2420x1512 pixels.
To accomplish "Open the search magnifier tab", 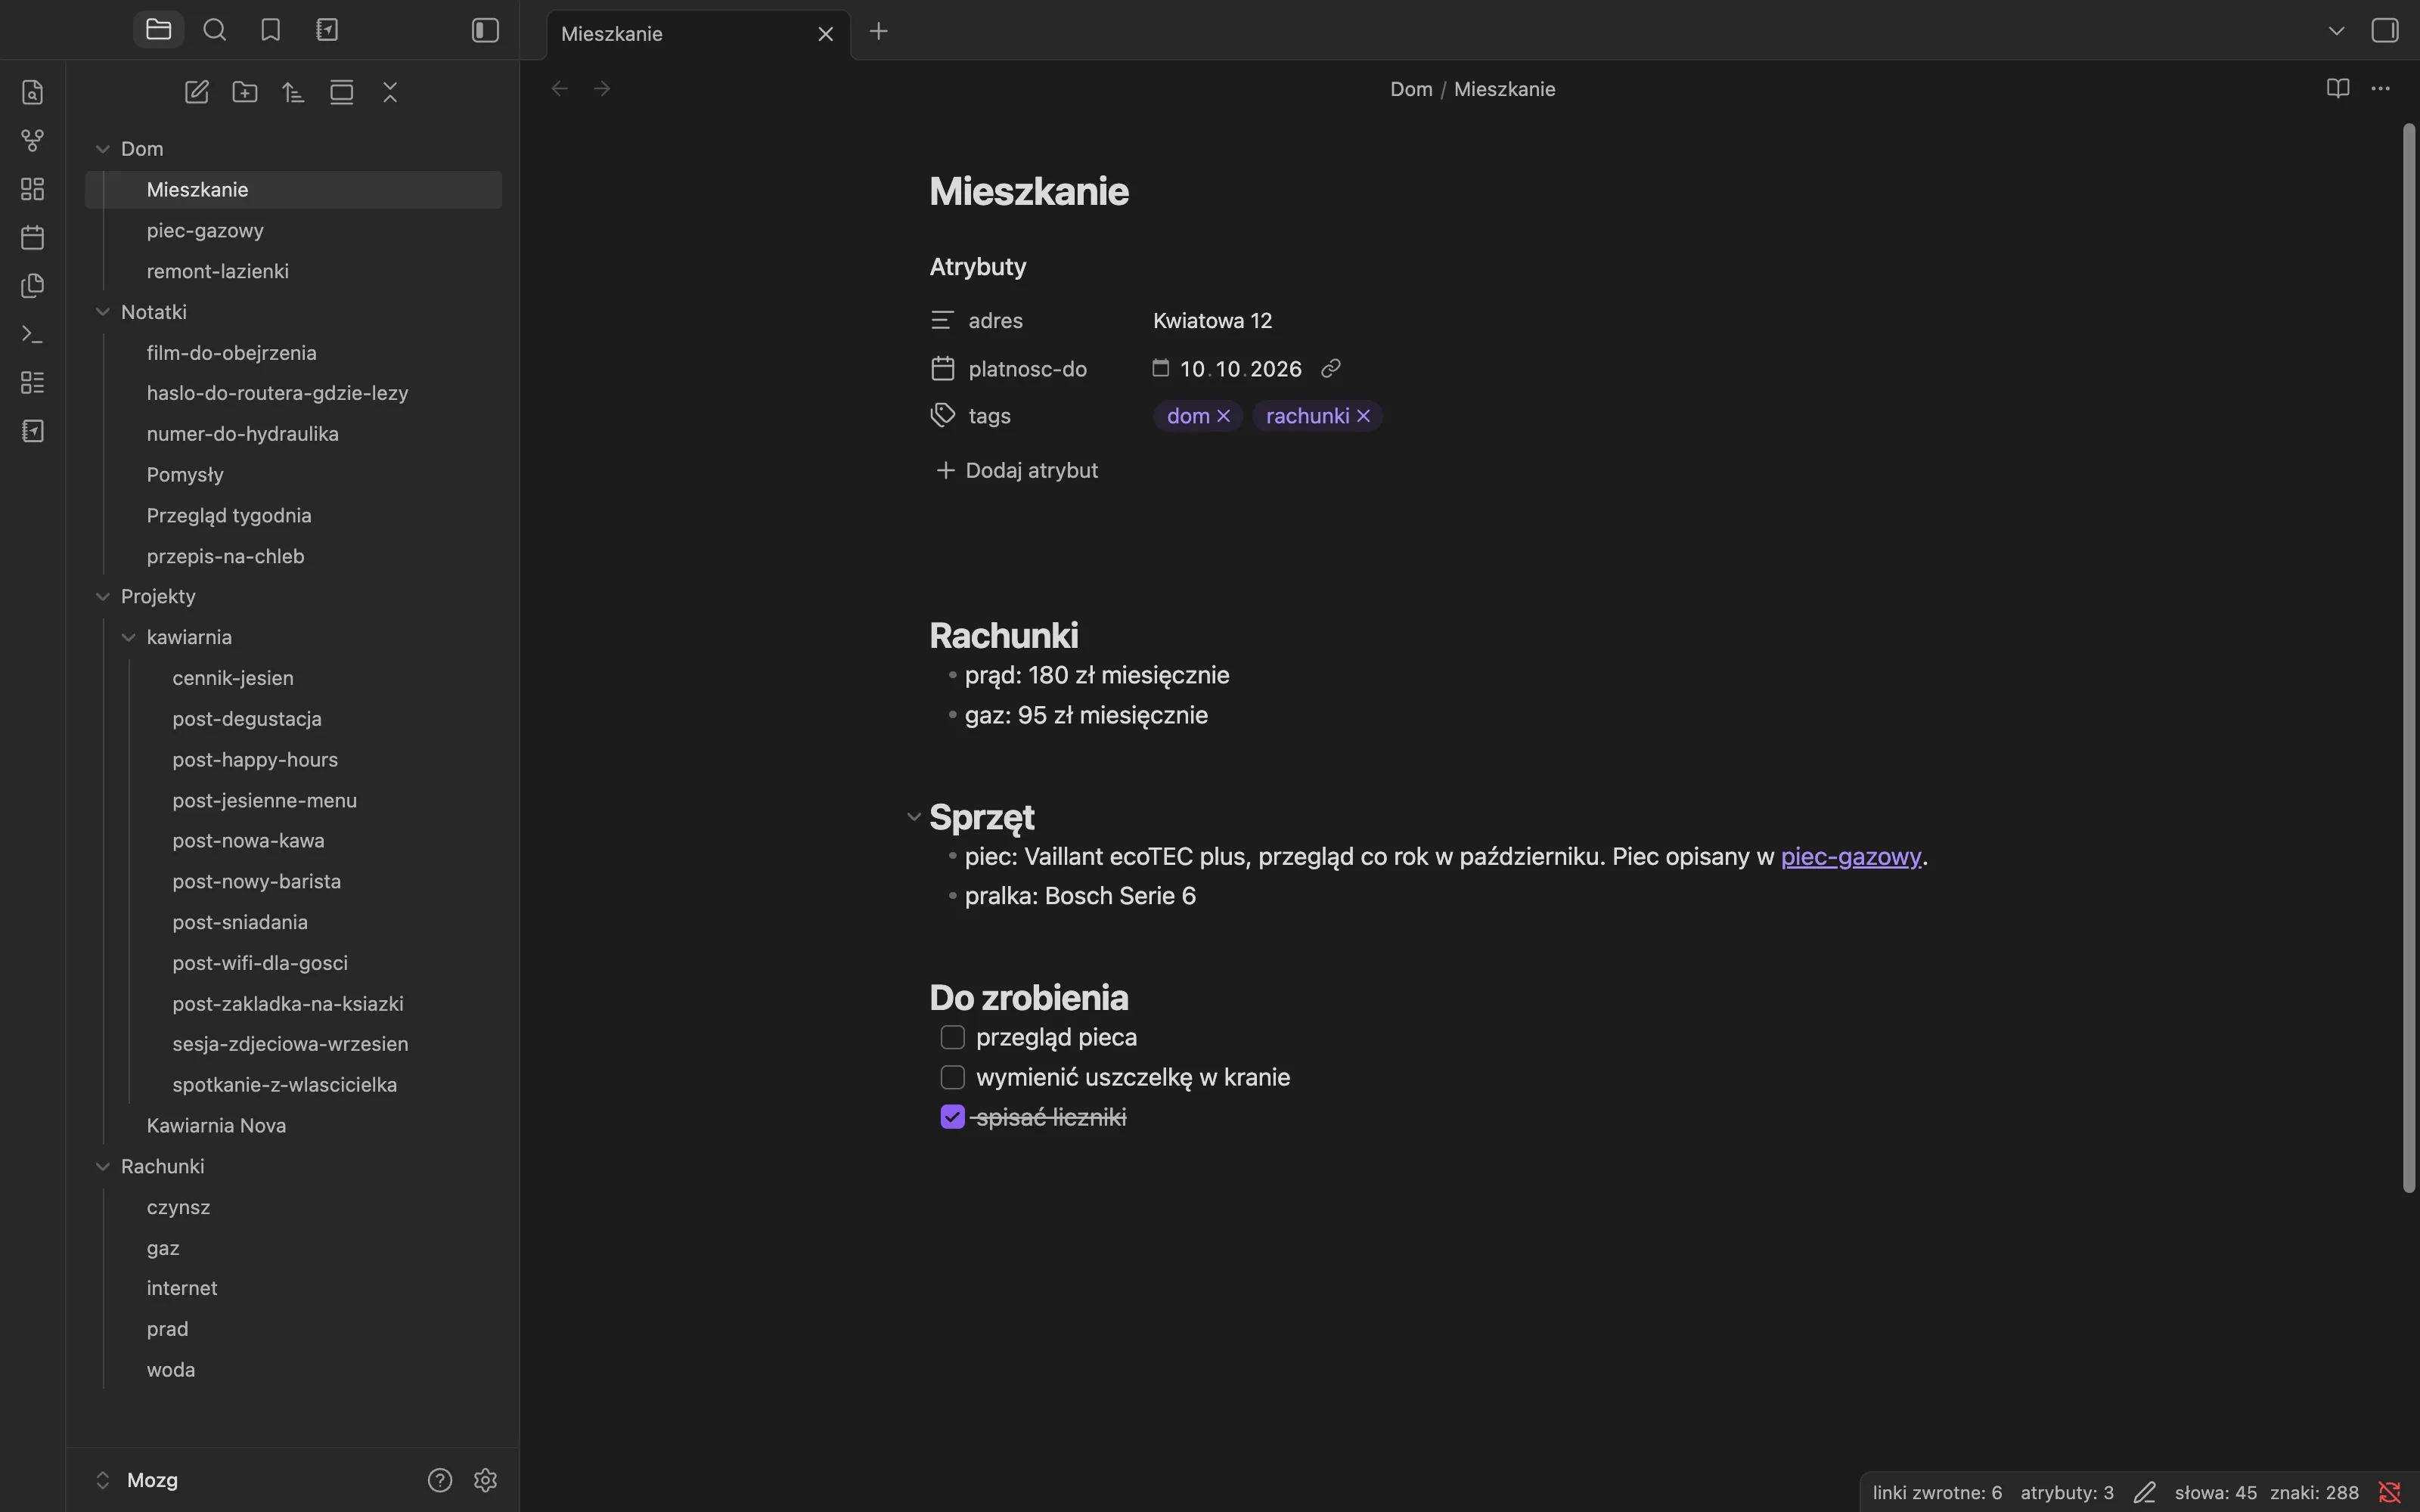I will pos(214,30).
